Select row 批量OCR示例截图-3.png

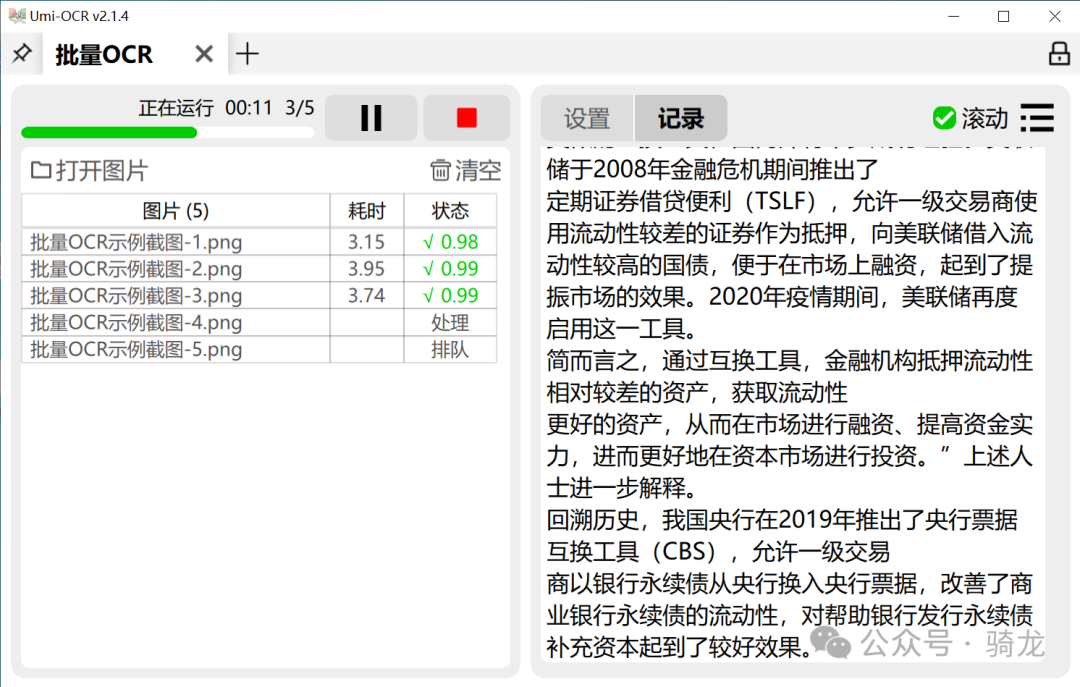click(x=259, y=296)
